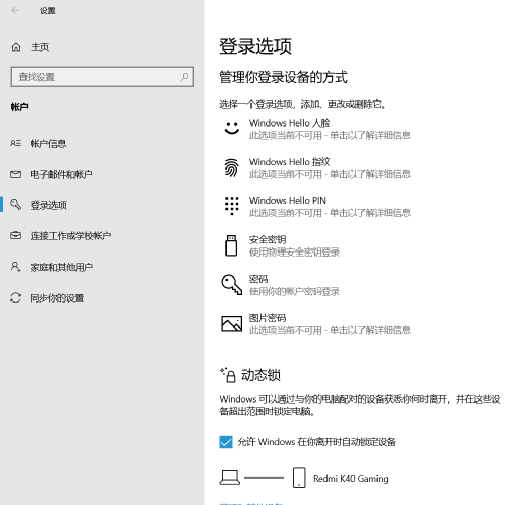Screen dimensions: 522x505
Task: Open 电子邮件和帐户 page
Action: click(x=61, y=174)
